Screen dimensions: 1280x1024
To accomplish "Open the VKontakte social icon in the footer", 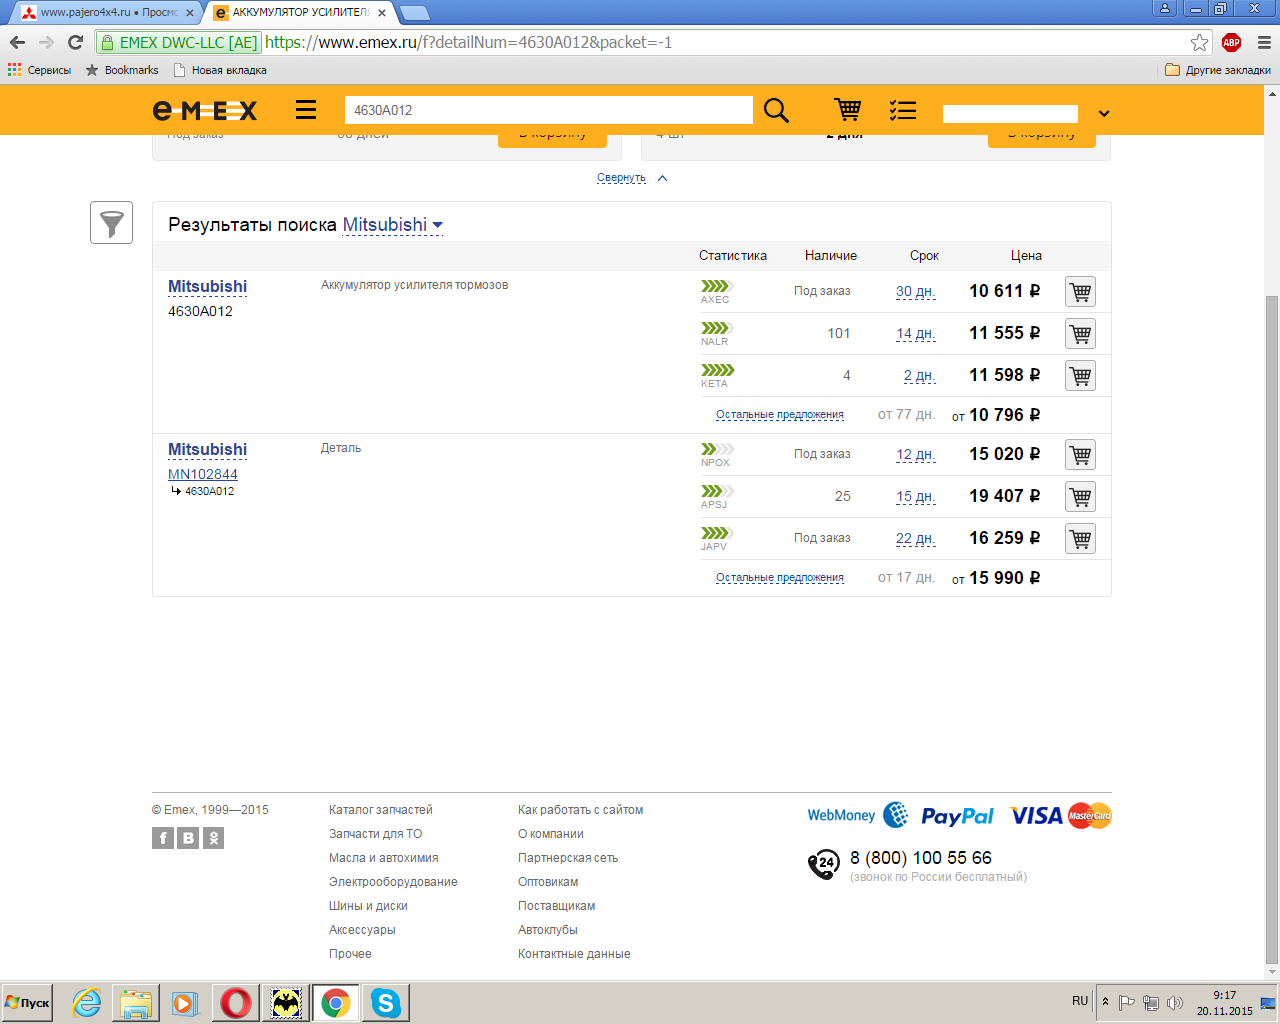I will tap(188, 838).
